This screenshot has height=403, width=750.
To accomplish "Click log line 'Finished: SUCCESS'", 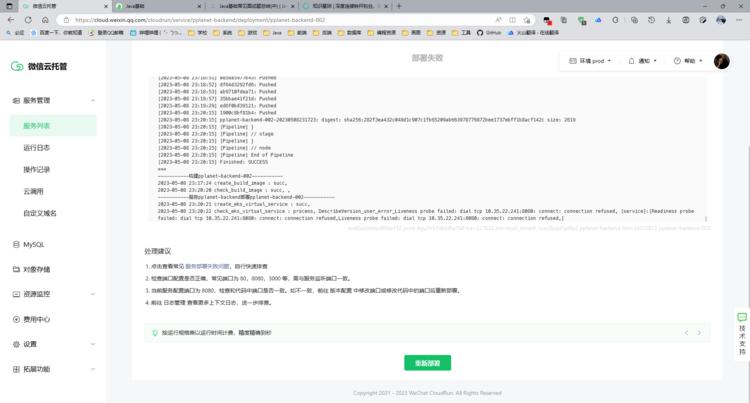I will (x=213, y=162).
